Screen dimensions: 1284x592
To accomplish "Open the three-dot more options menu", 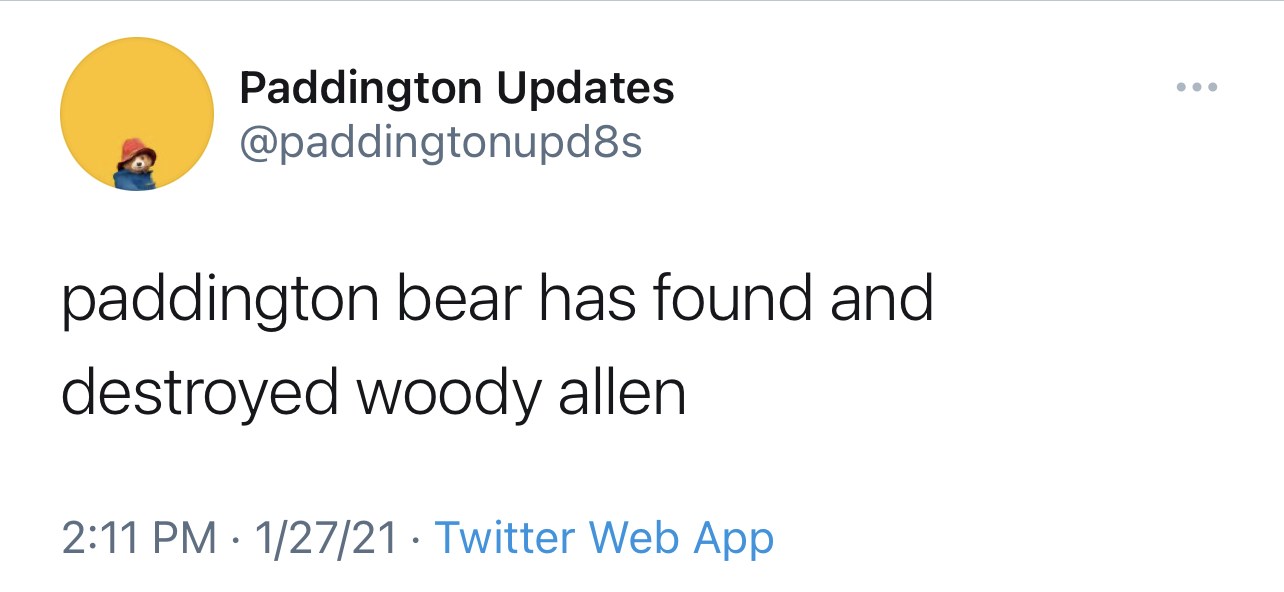I will [x=1197, y=88].
